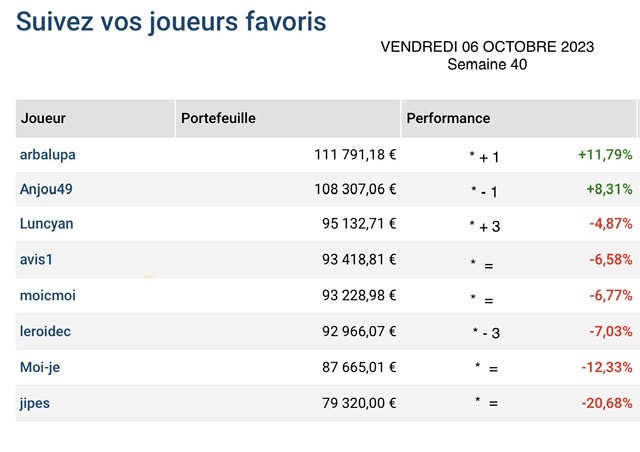640x452 pixels.
Task: Click leroidec's -7,03% performance figure
Action: [610, 331]
